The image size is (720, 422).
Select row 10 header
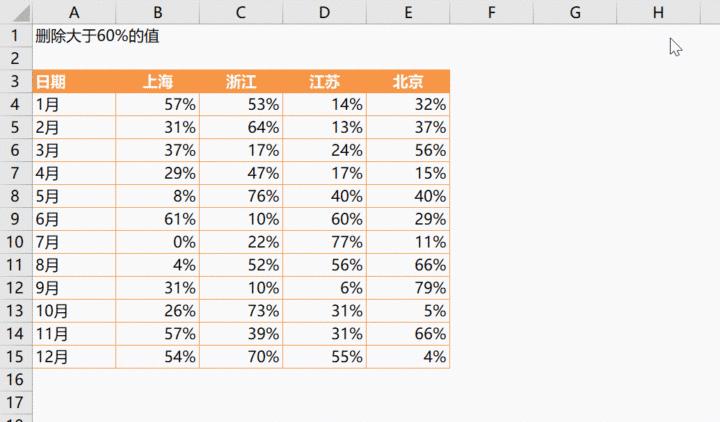(16, 241)
